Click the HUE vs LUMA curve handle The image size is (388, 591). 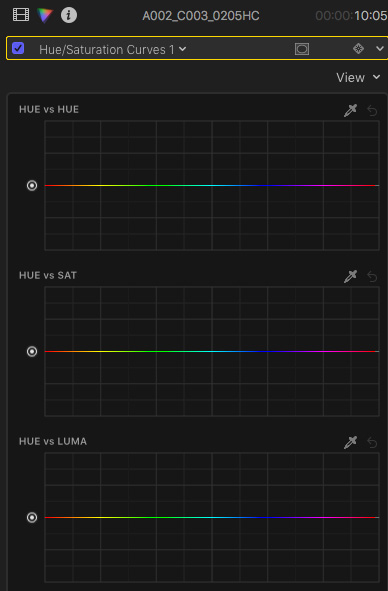[32, 518]
